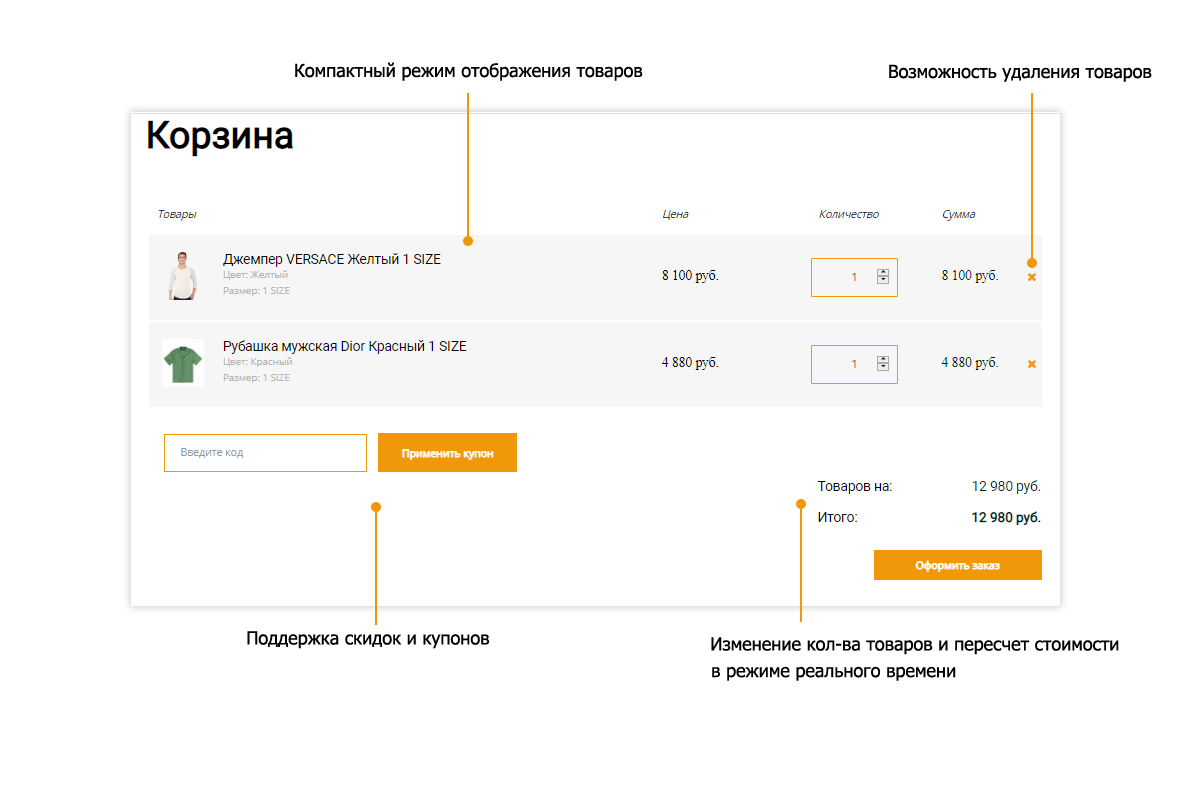Click Размер: 1 SIZE under Рубашка
The width and height of the screenshot is (1200, 800).
pos(256,378)
